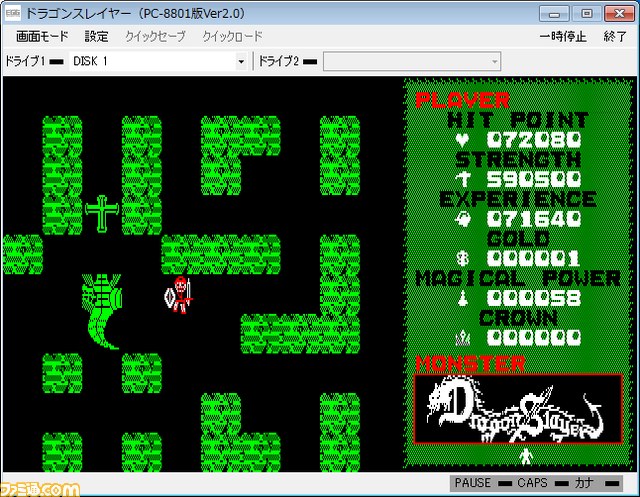The image size is (640, 497).
Task: Click the ドライブ1 access lamp label
Action: (x=34, y=61)
